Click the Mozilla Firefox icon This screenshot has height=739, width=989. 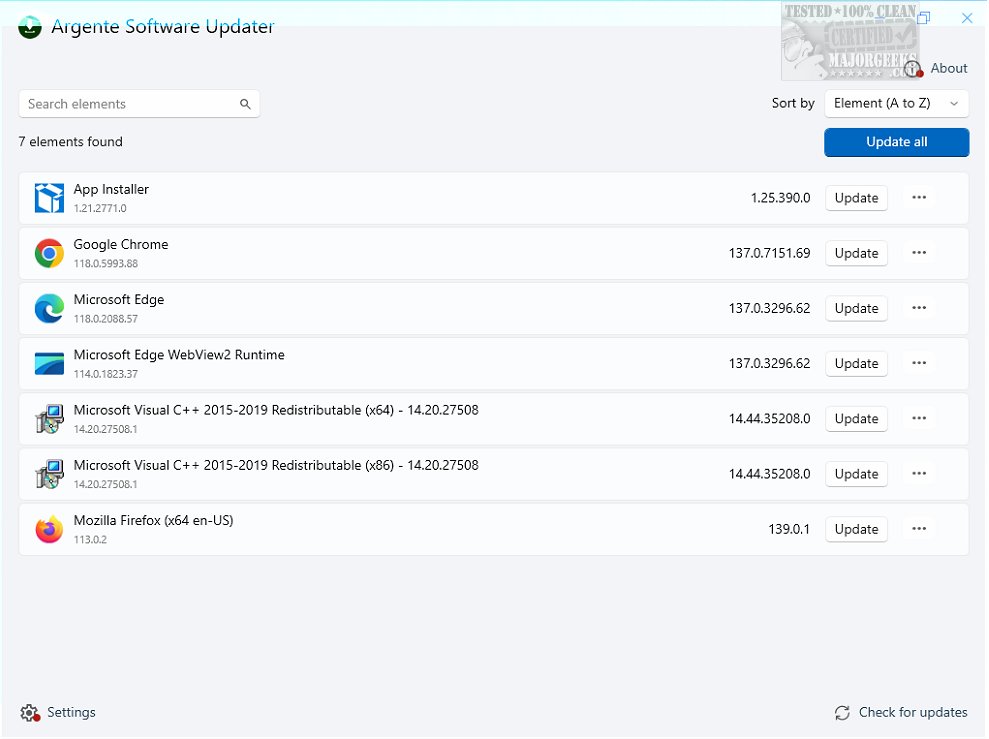coord(49,530)
